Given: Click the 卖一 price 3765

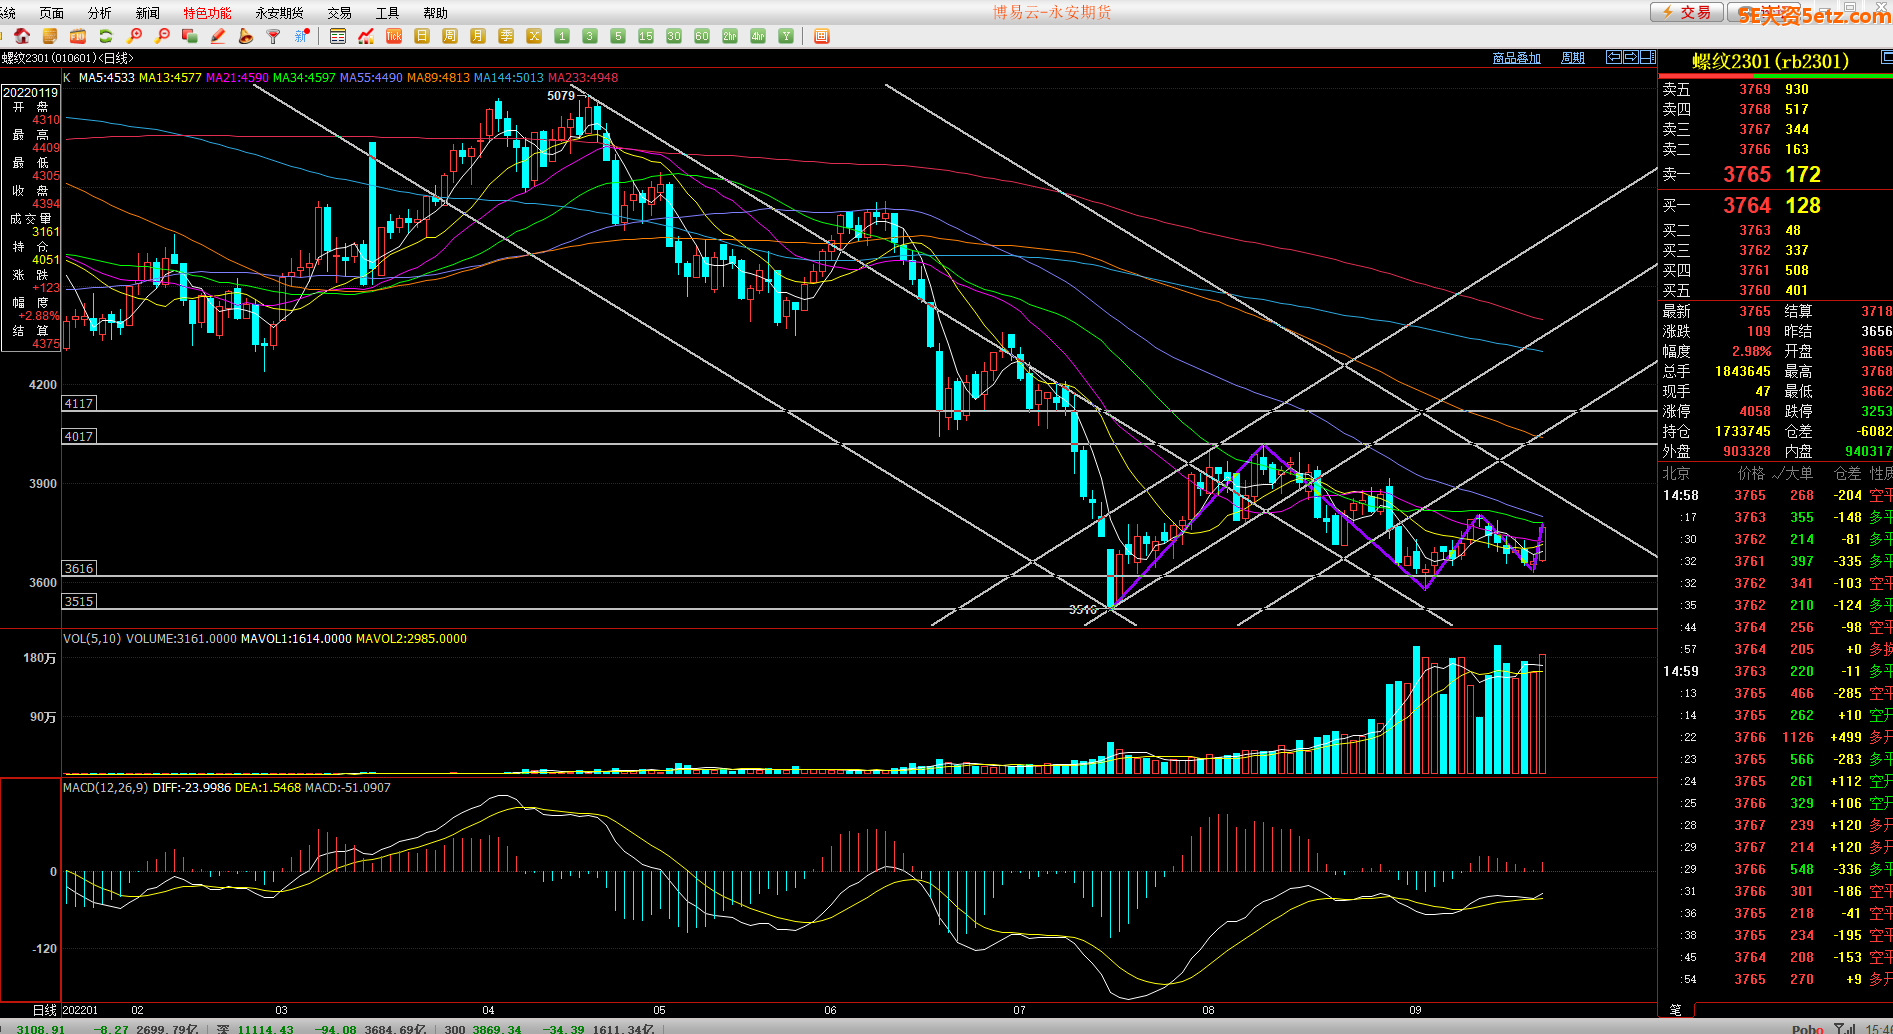Looking at the screenshot, I should click(x=1747, y=174).
